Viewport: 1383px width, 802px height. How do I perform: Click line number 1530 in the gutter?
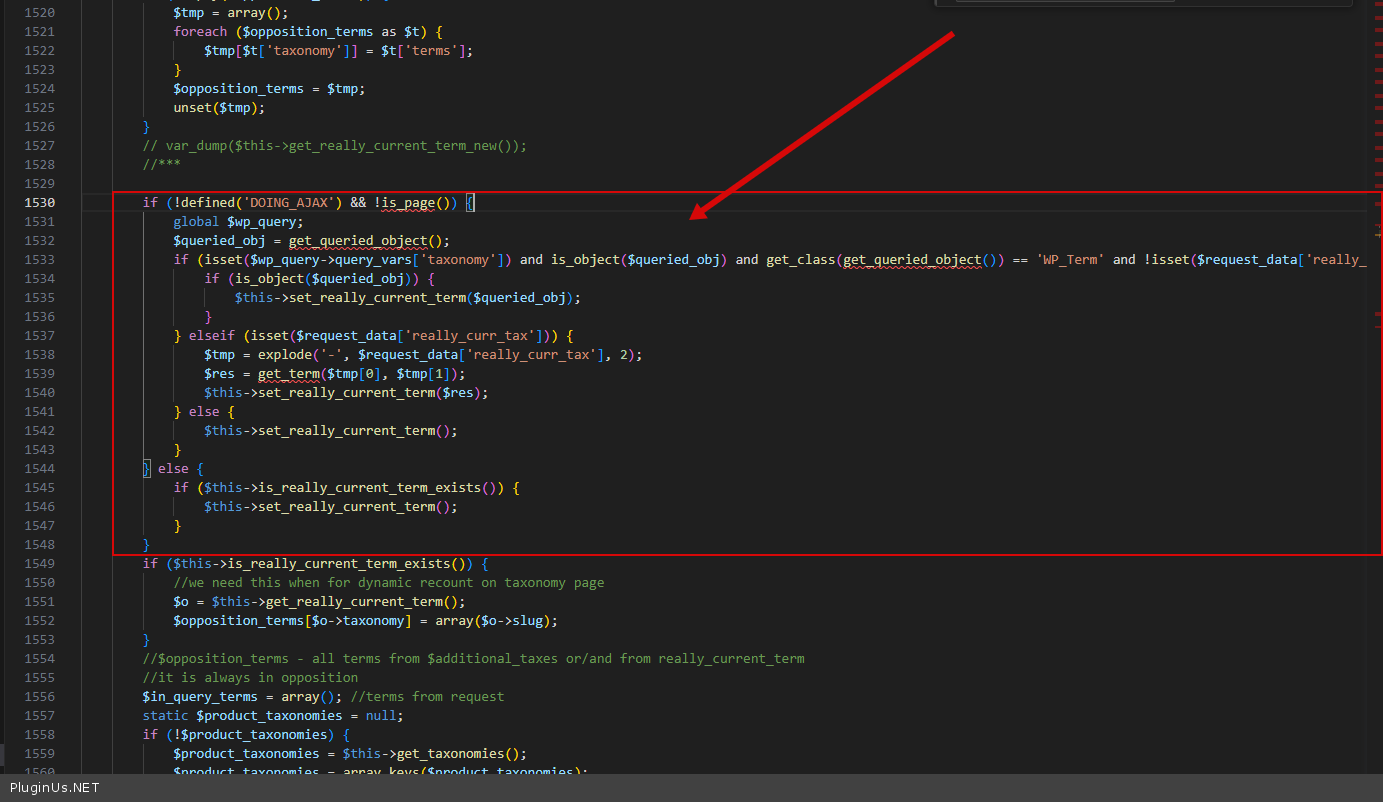coord(38,203)
